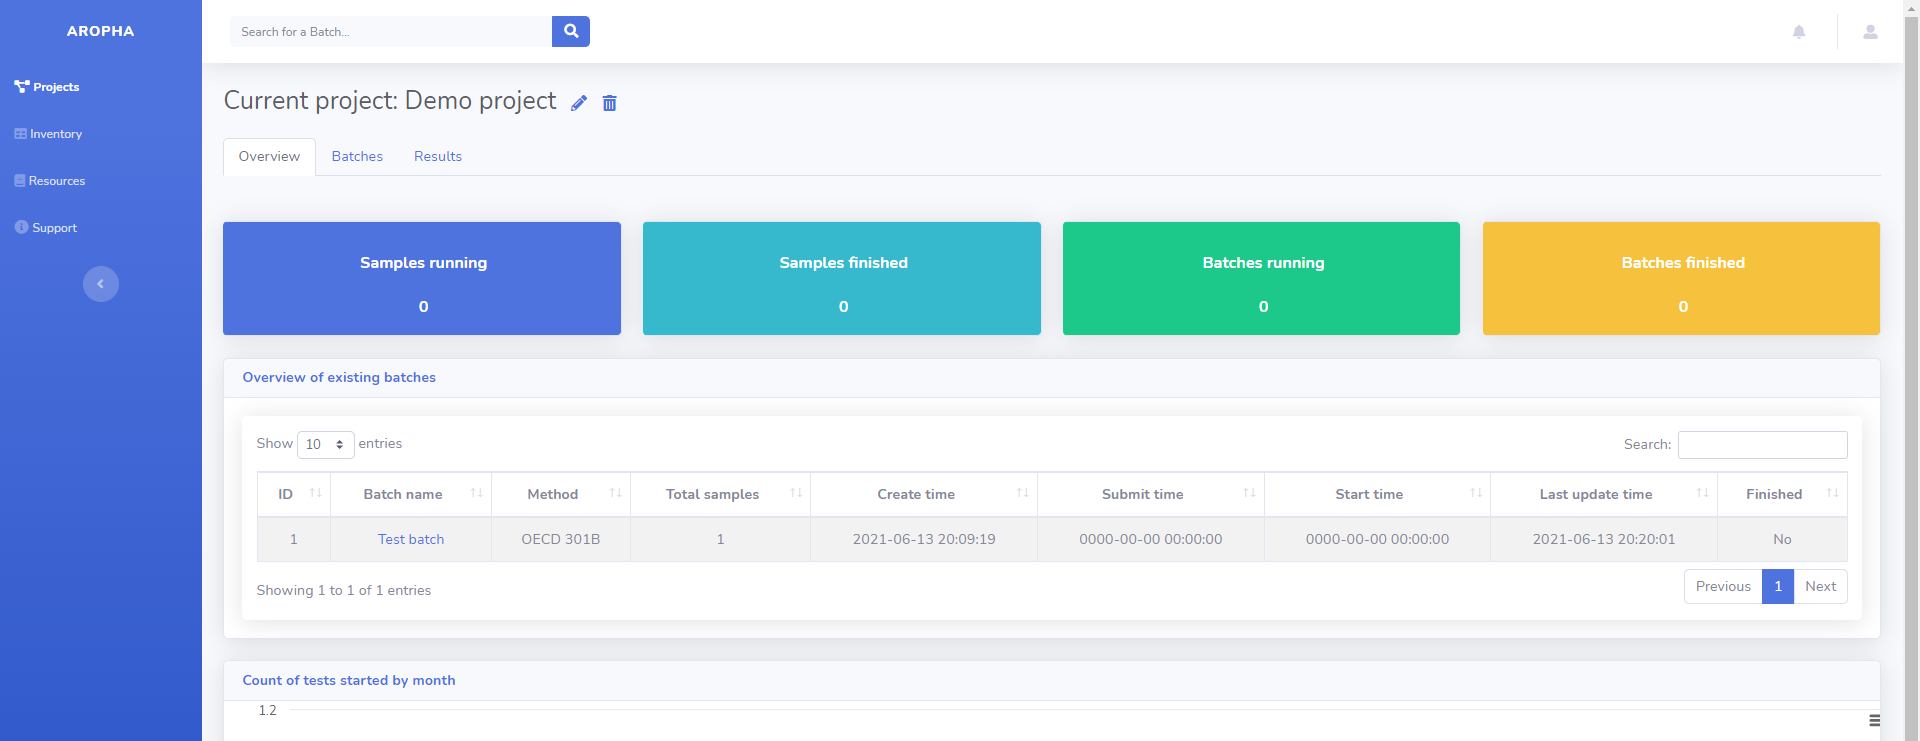Click Count of tests started by month heading

[x=349, y=680]
